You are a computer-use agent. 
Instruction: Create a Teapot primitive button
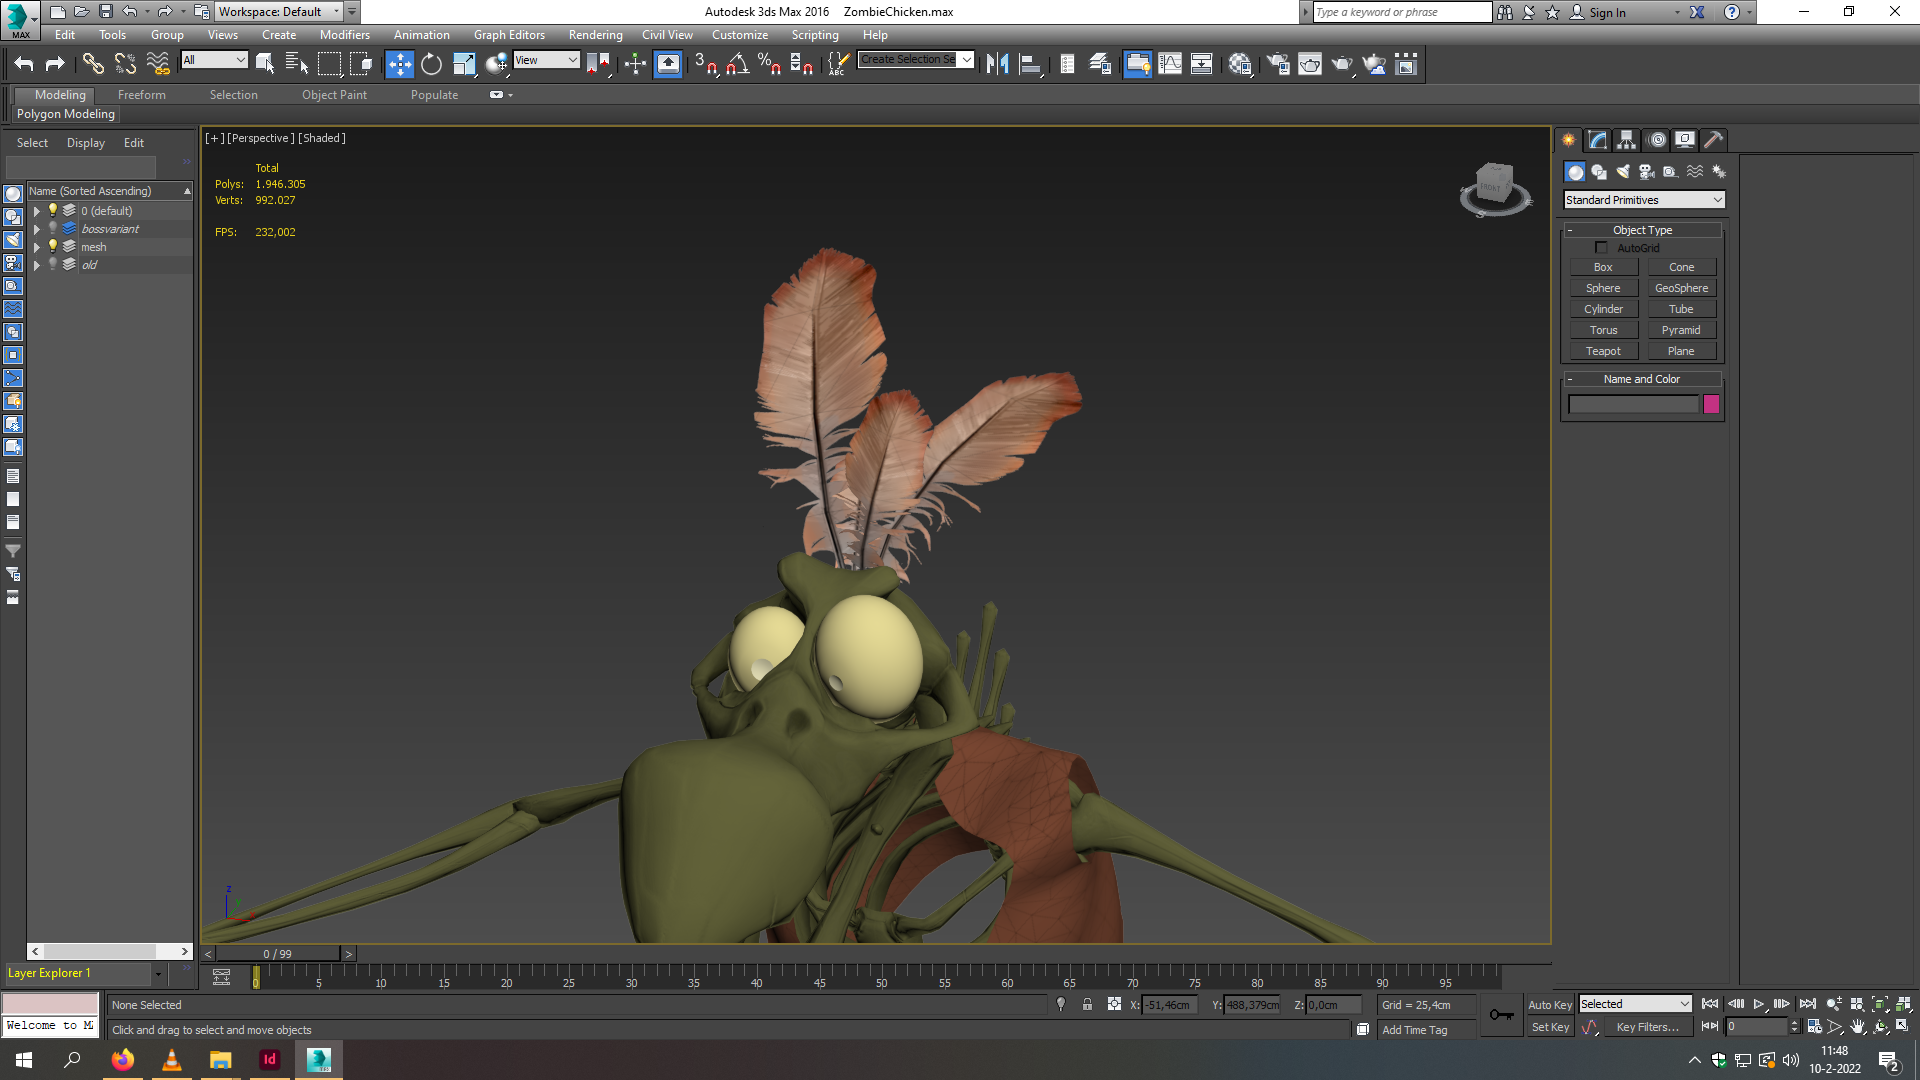click(x=1603, y=351)
